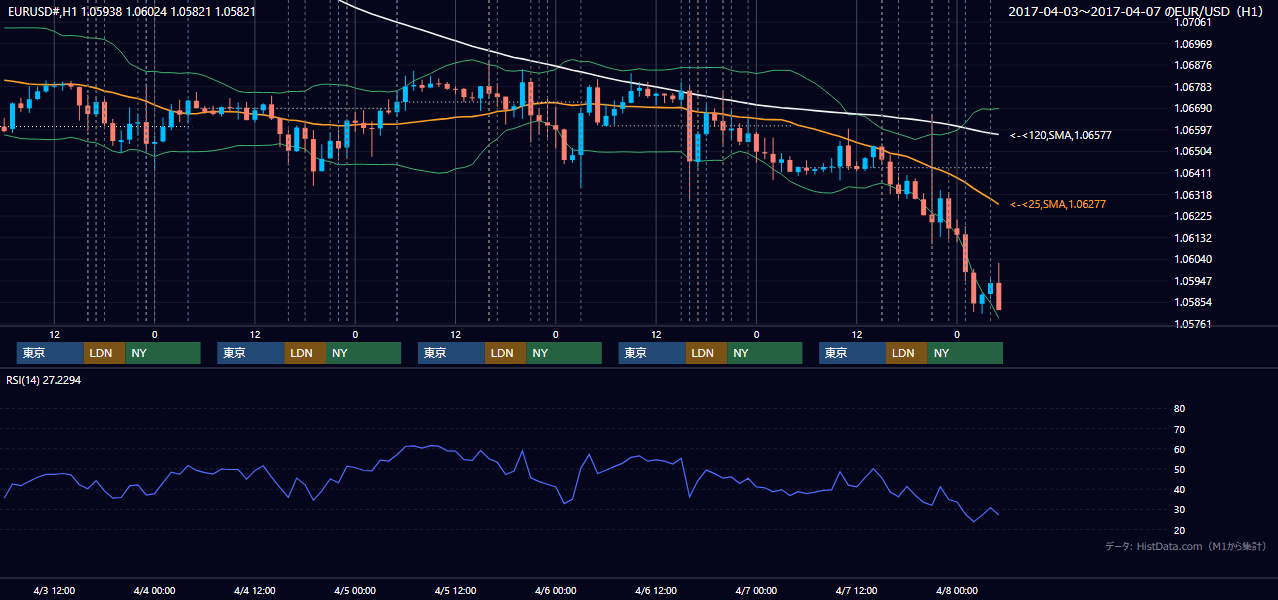This screenshot has height=600, width=1278.
Task: Click RSI scale level 80
Action: click(1179, 409)
